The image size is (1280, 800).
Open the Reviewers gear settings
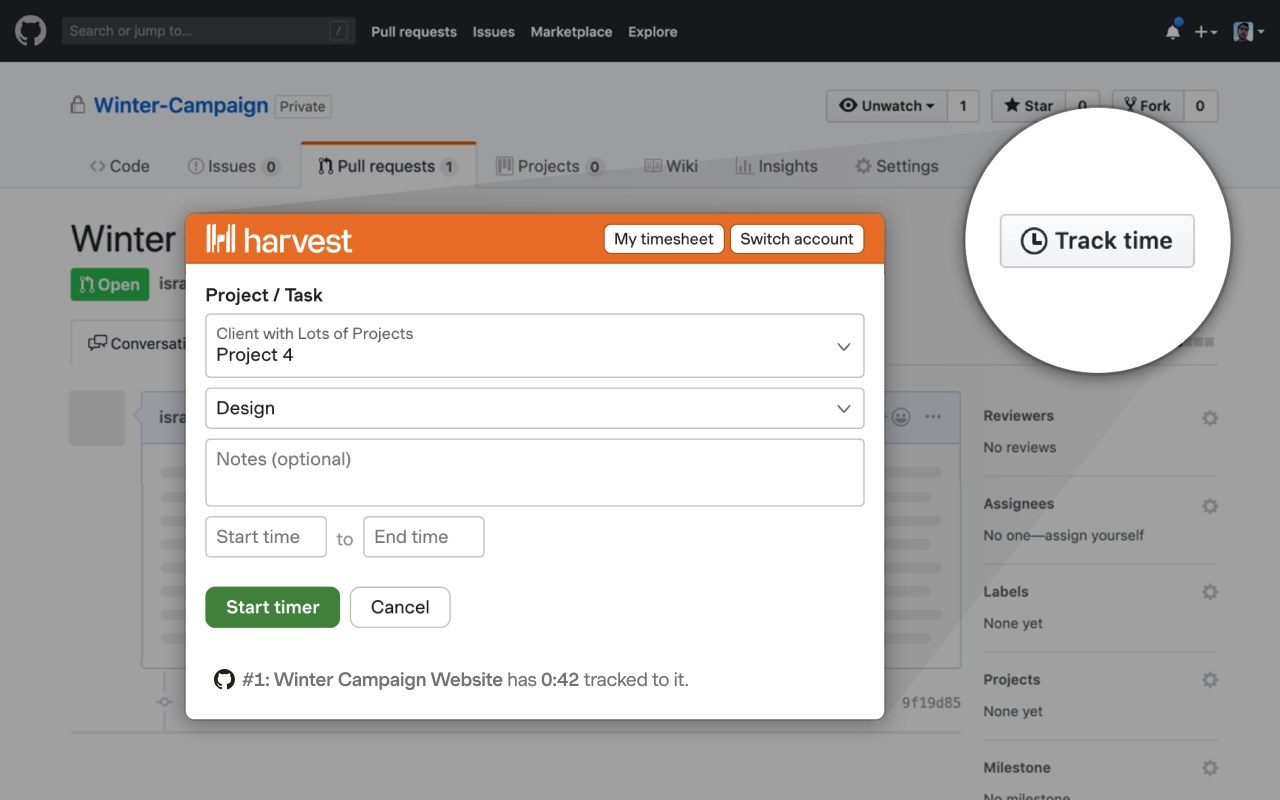1210,418
